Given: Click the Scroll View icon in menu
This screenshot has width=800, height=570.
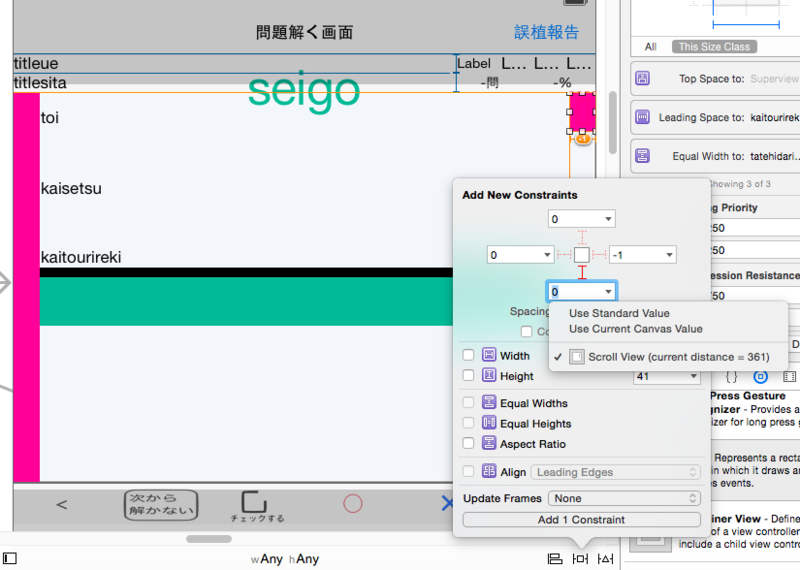Looking at the screenshot, I should (x=577, y=357).
